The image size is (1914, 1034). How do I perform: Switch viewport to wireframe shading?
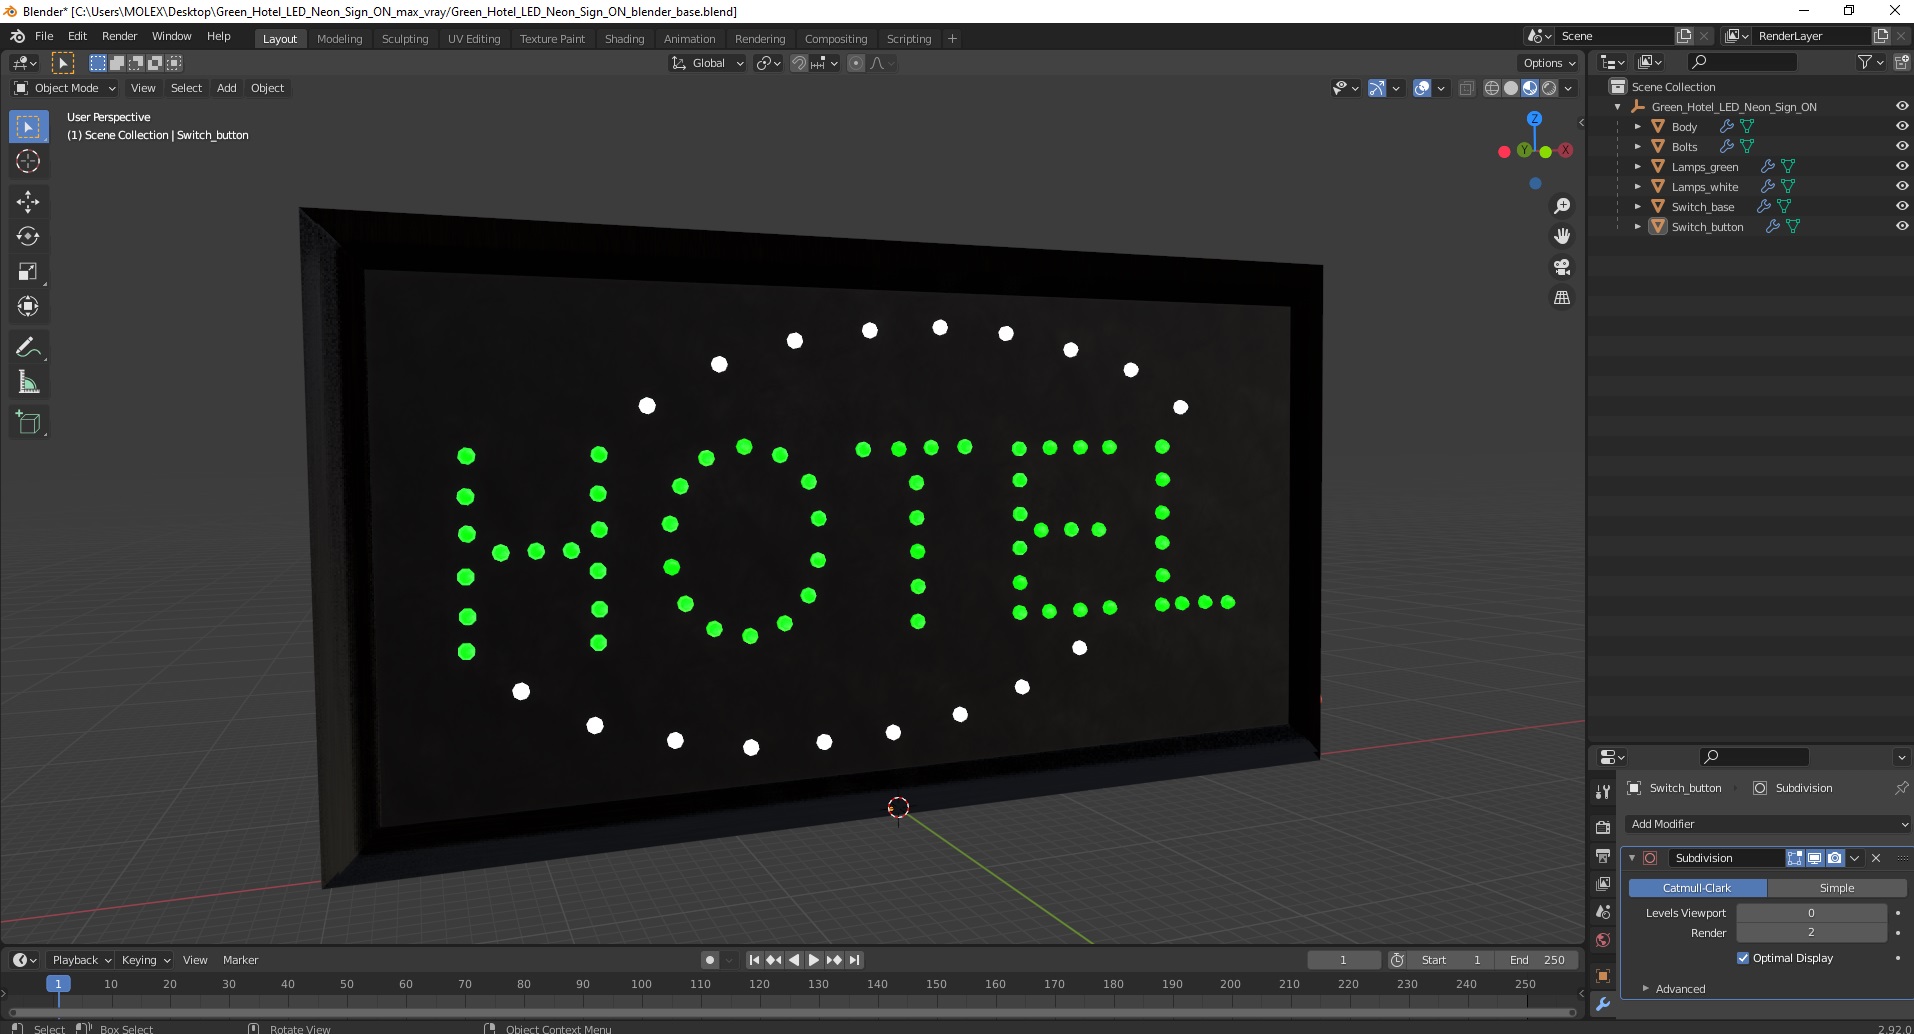(1492, 88)
